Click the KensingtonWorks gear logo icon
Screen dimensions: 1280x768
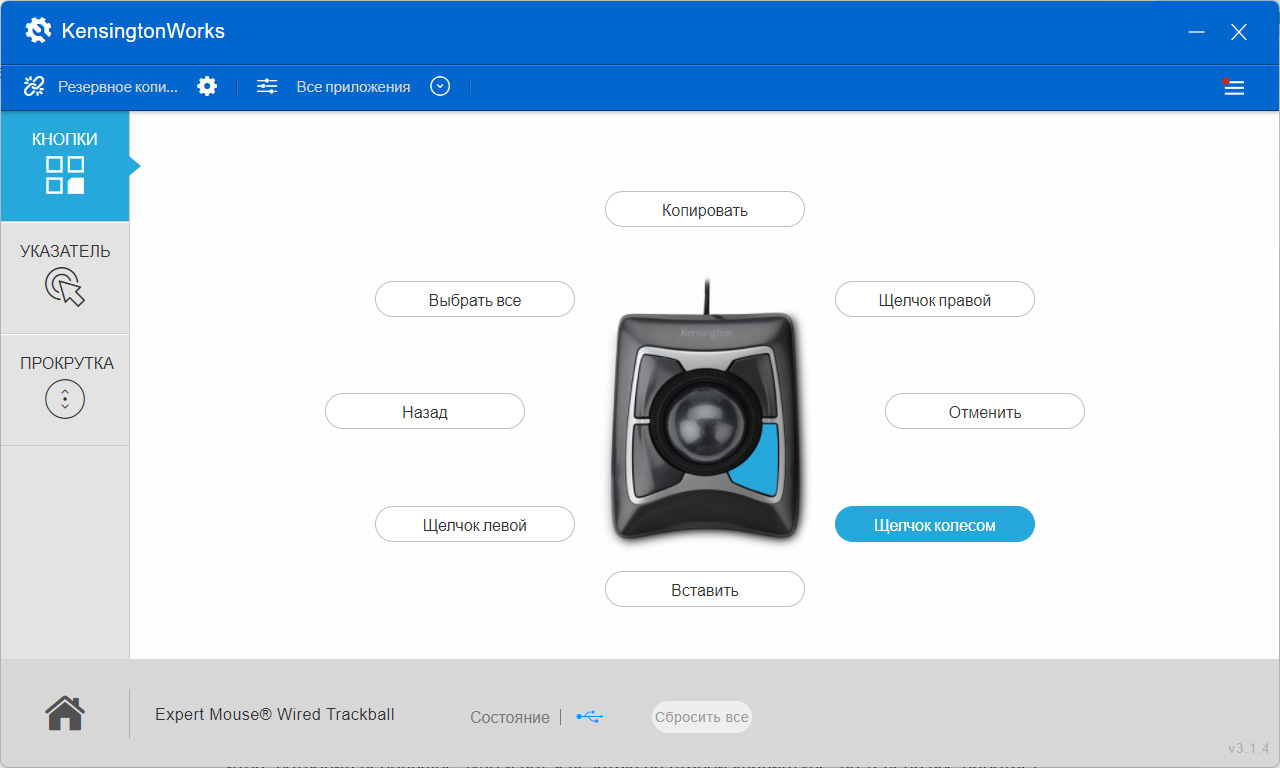pyautogui.click(x=38, y=31)
